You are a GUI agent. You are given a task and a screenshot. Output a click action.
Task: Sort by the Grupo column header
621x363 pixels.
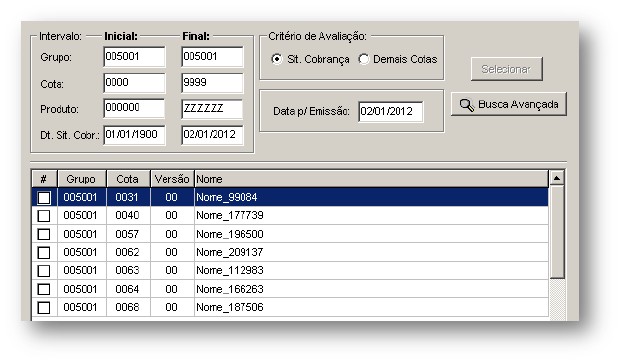(82, 179)
